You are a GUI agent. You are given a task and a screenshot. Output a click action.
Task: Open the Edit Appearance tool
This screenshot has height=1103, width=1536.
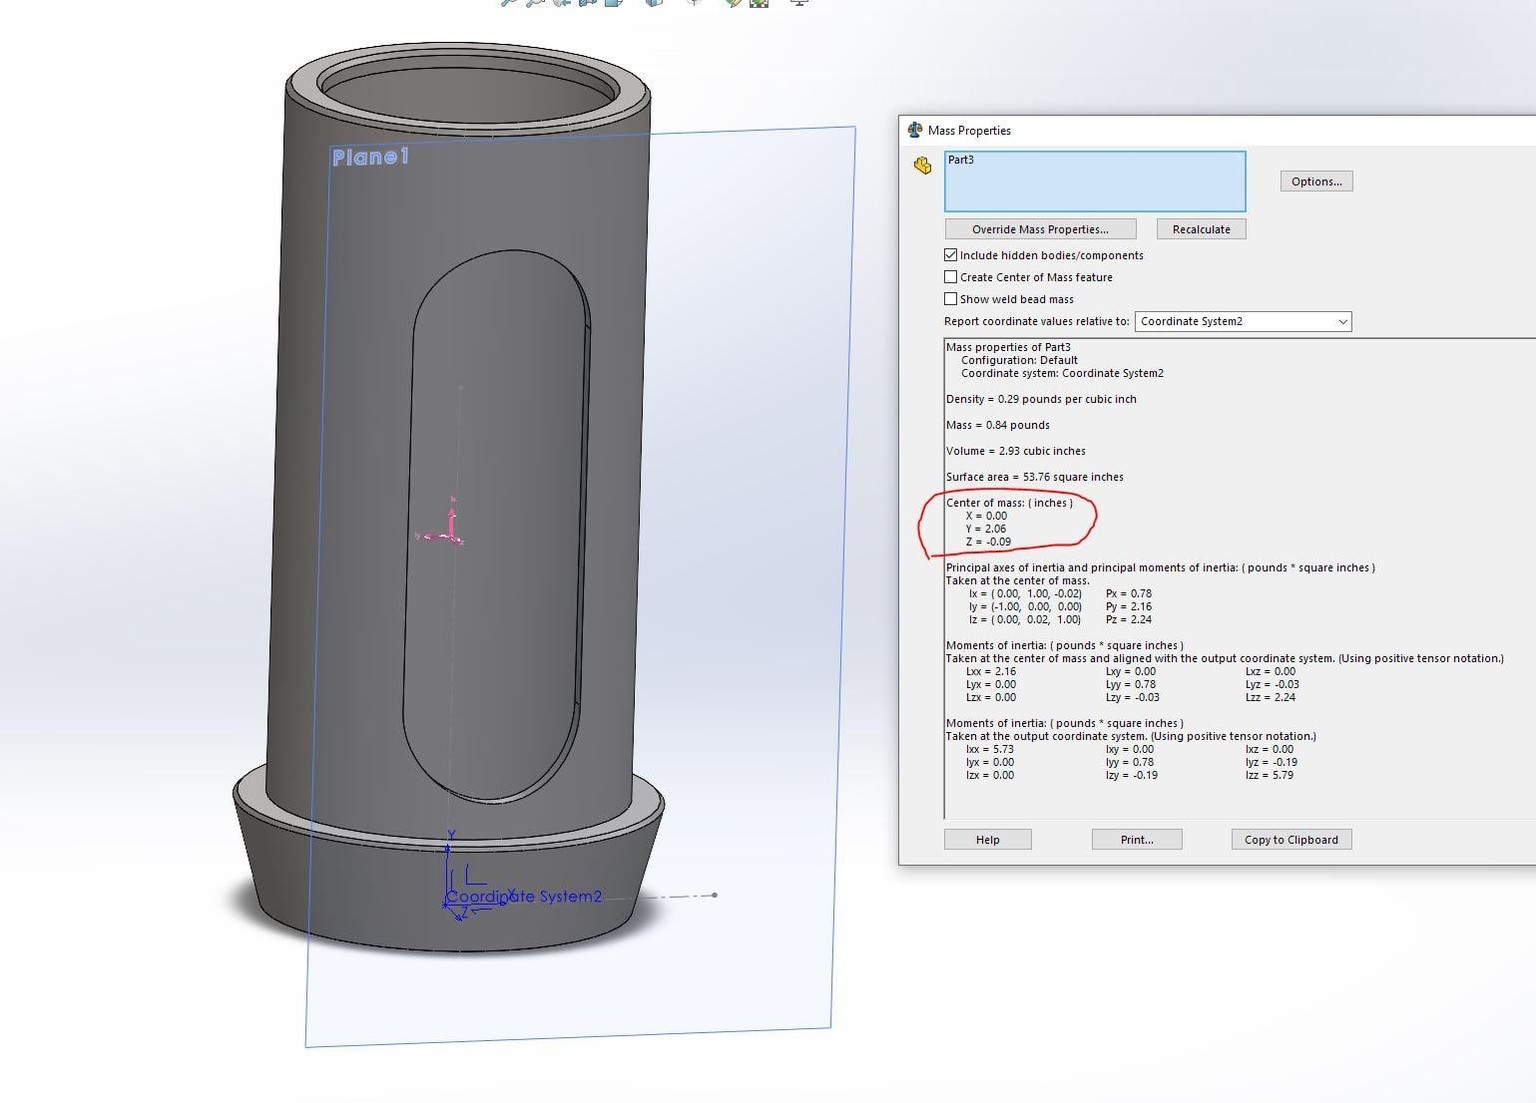pos(733,2)
